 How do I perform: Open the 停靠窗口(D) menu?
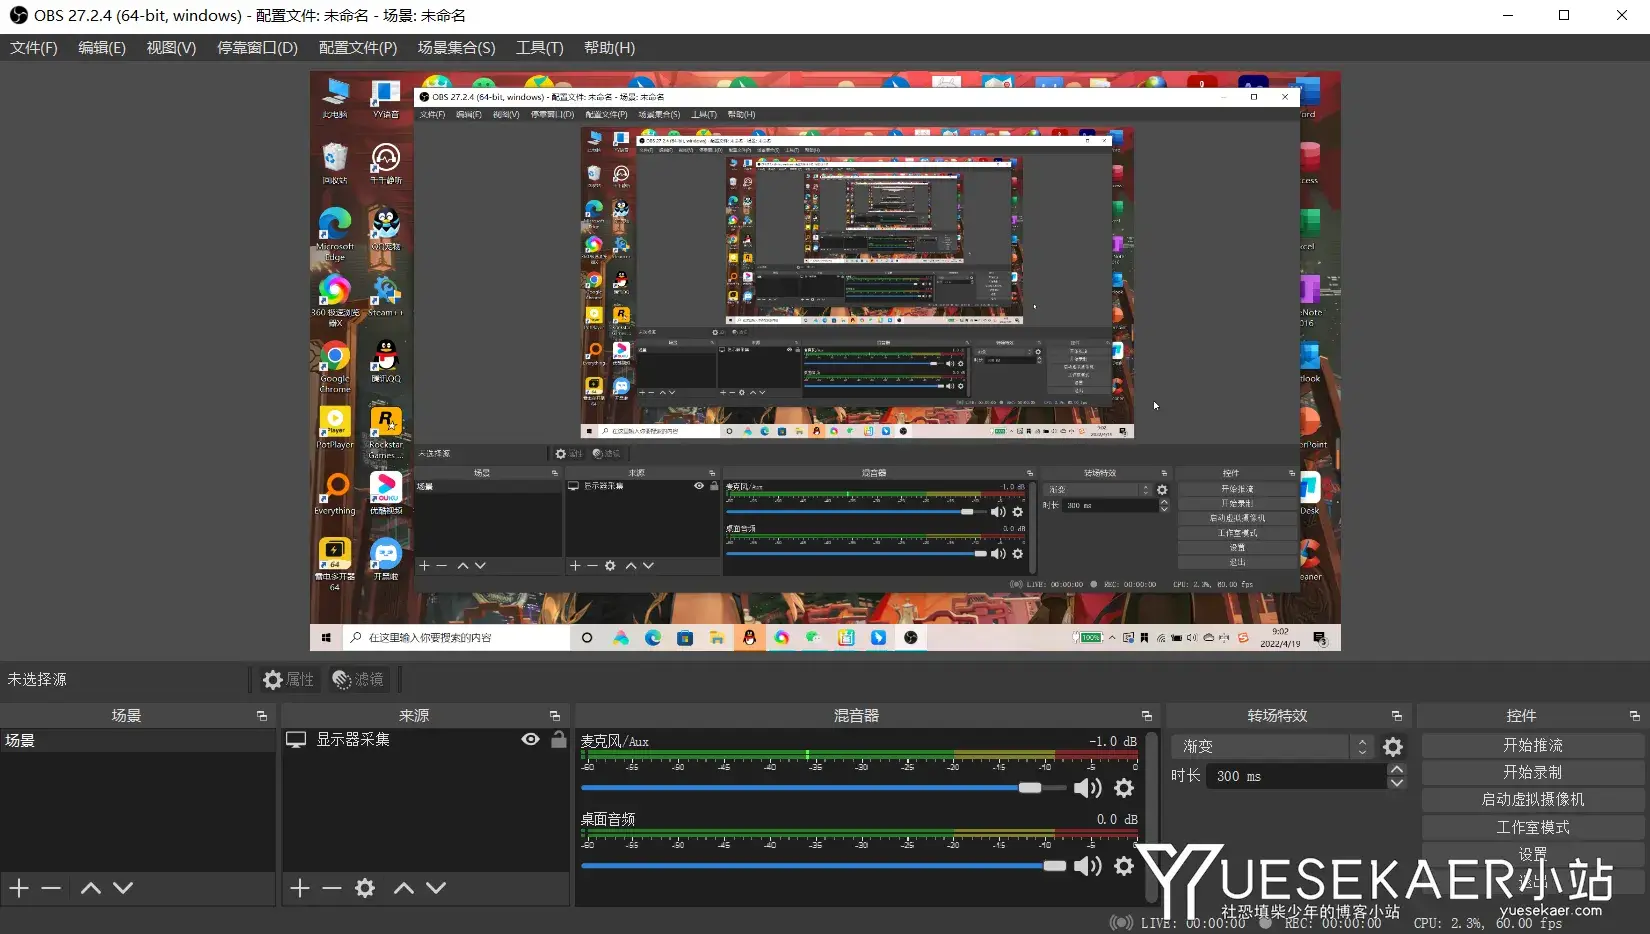pyautogui.click(x=257, y=48)
